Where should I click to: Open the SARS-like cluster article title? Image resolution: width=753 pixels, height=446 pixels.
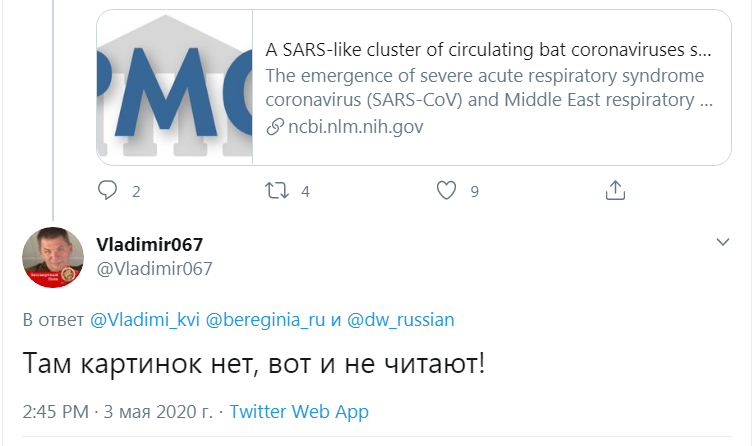(488, 49)
